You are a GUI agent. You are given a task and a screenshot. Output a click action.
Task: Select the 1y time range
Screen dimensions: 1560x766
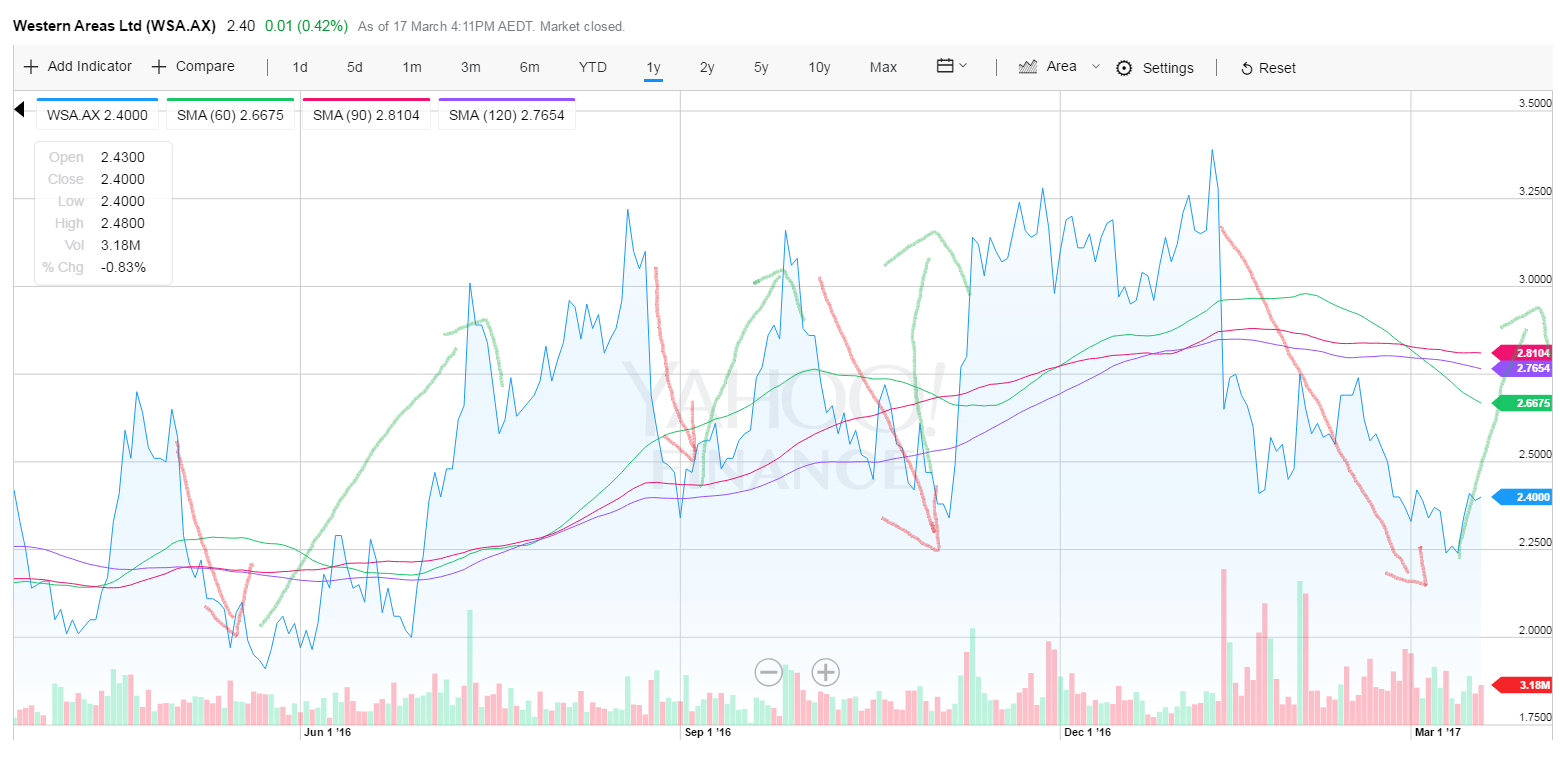tap(653, 68)
